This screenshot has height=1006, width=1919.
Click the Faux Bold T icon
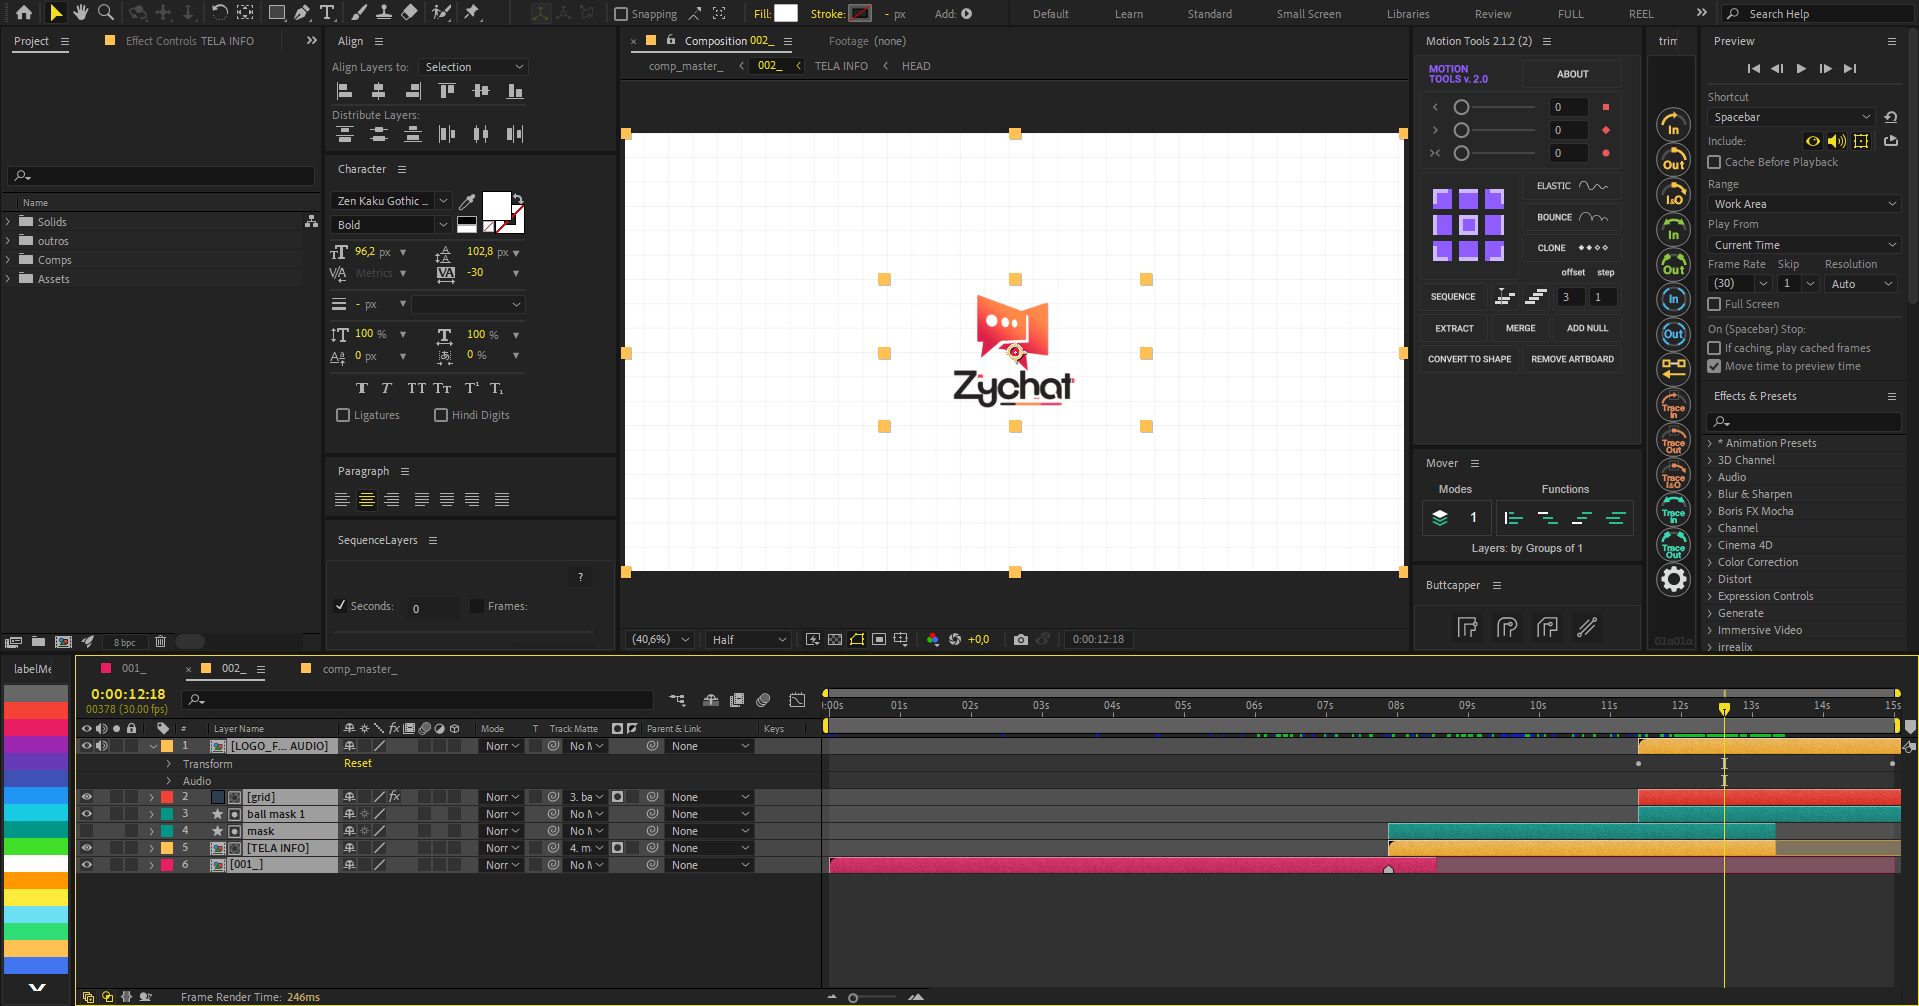coord(361,388)
